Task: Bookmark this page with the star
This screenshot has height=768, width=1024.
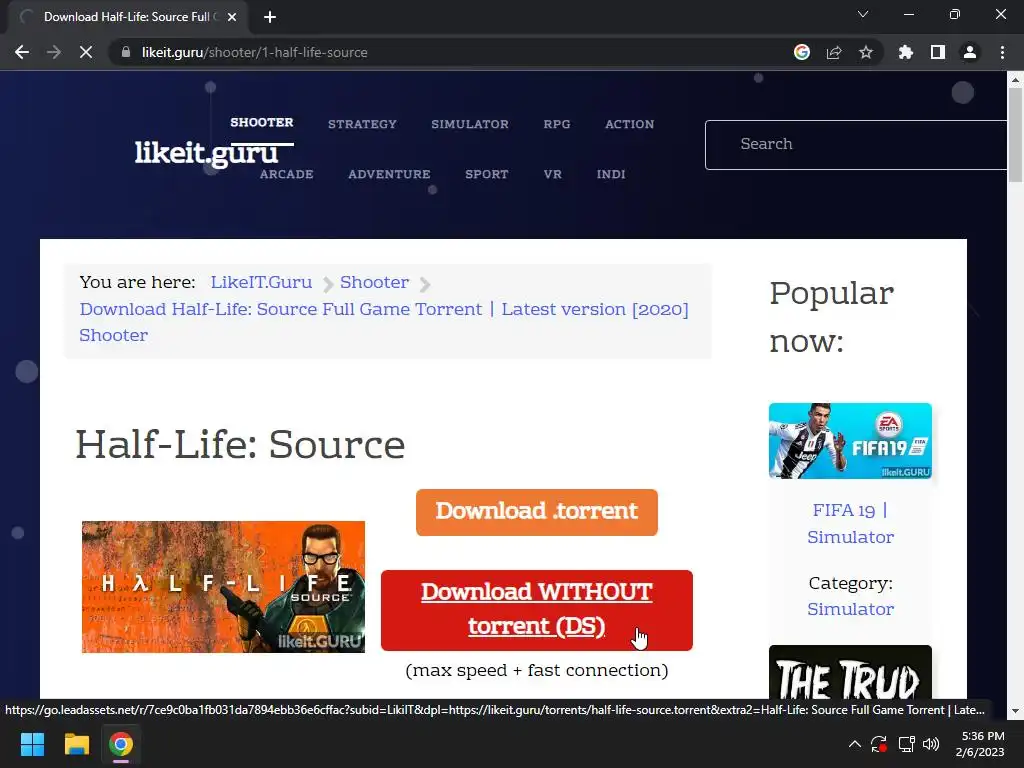Action: point(866,52)
